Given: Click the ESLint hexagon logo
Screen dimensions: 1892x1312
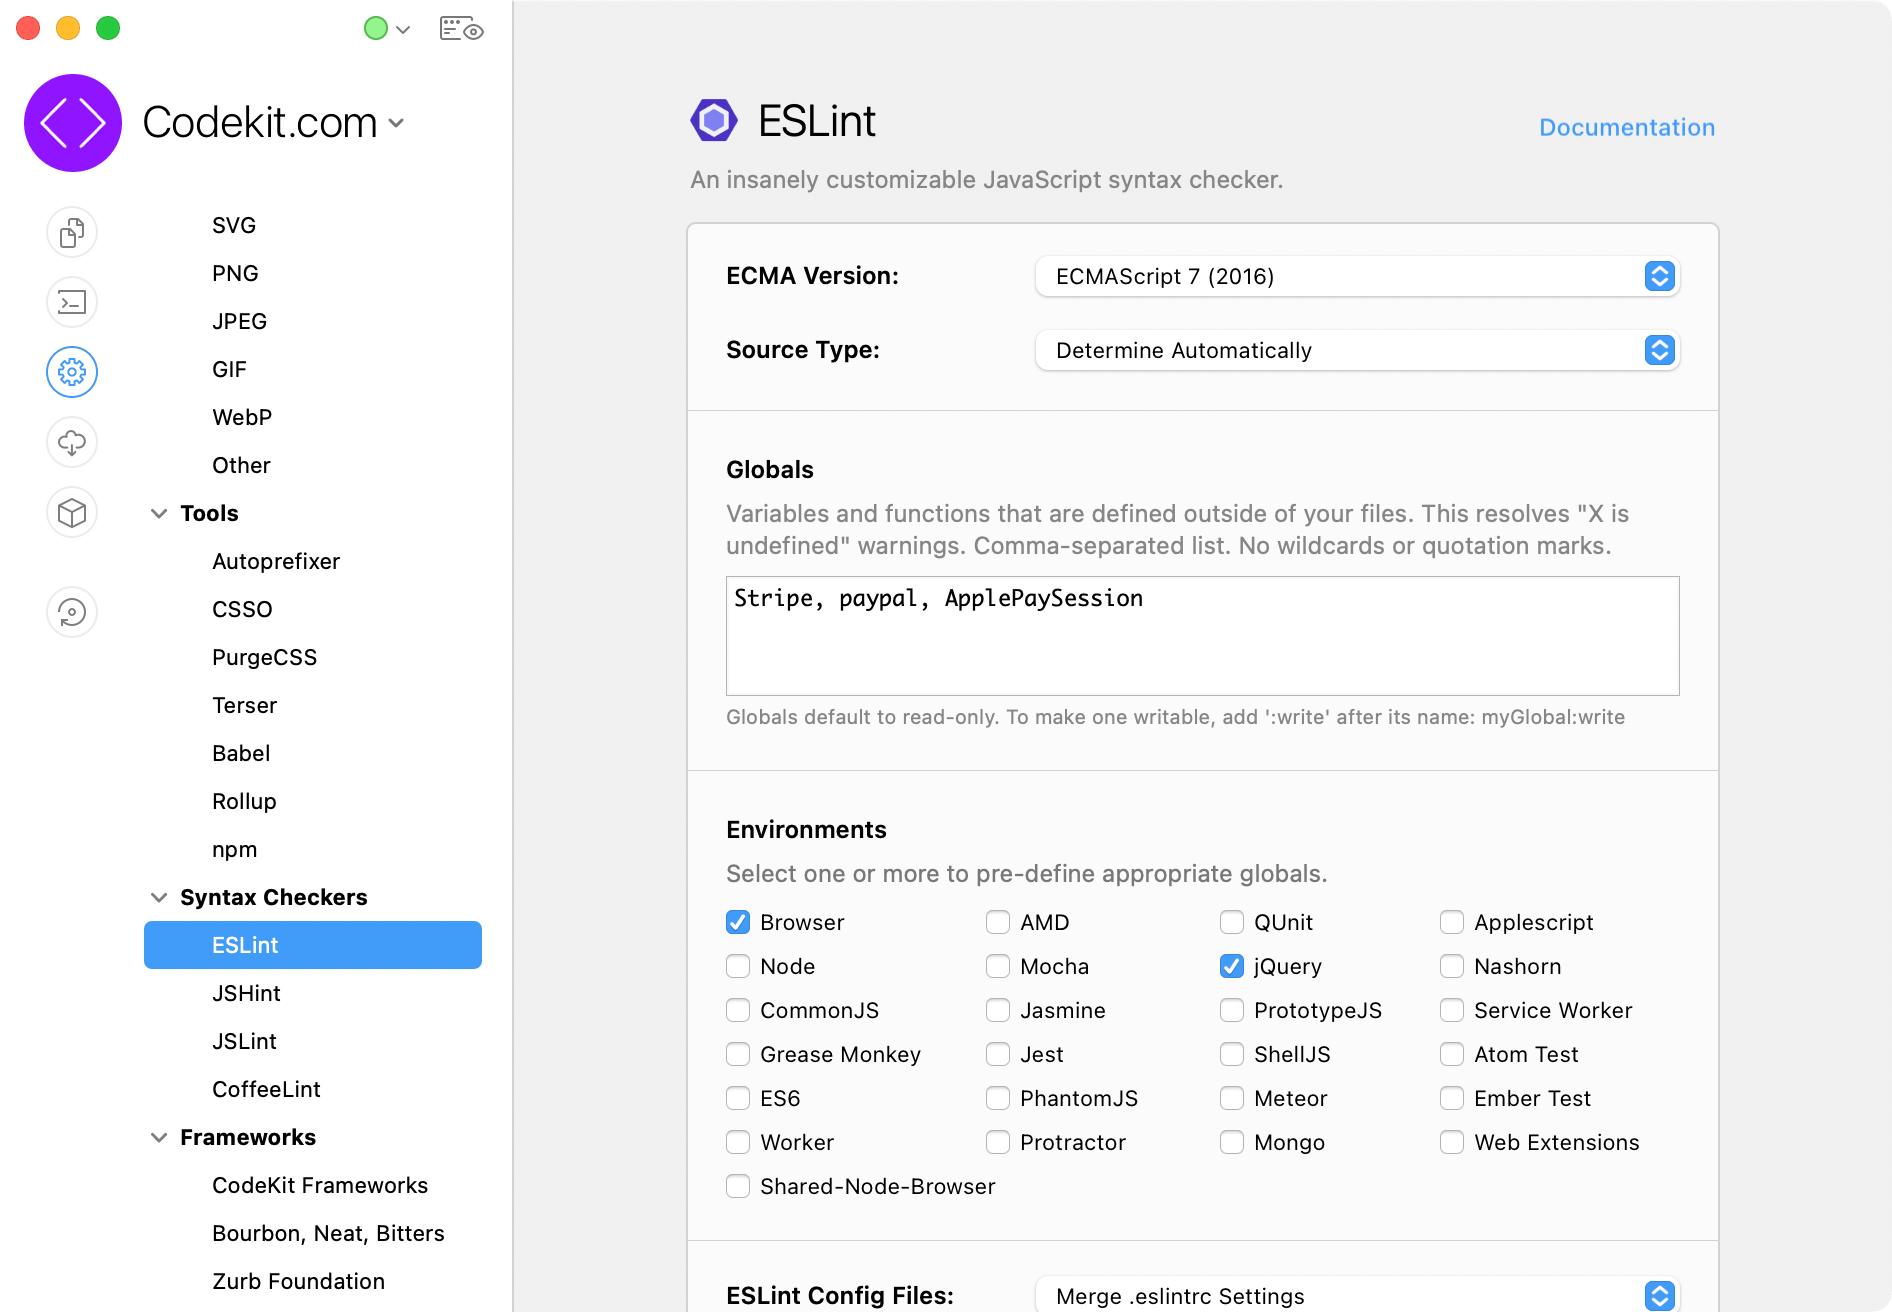Looking at the screenshot, I should (714, 121).
